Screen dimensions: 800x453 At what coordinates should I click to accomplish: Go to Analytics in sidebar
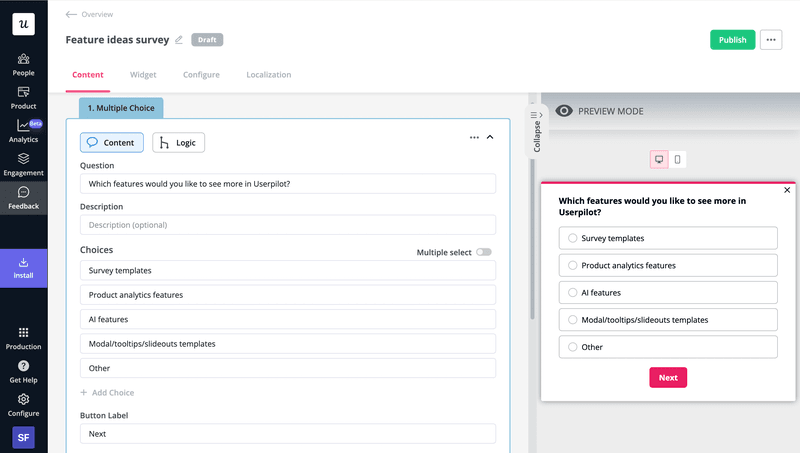point(23,126)
